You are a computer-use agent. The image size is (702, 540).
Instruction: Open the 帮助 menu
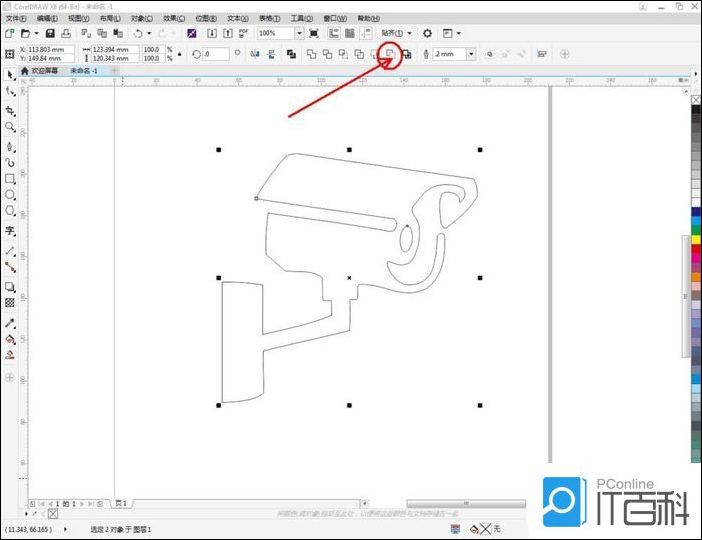click(368, 18)
